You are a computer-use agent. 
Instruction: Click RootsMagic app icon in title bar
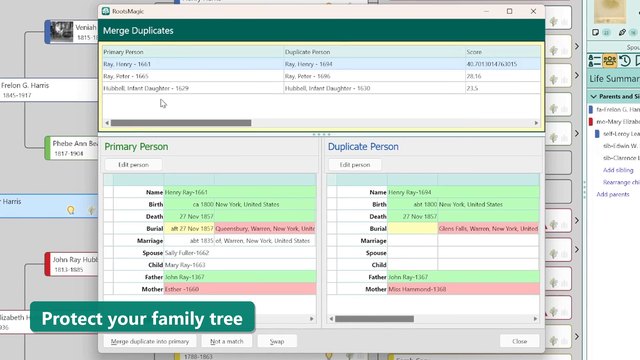pyautogui.click(x=106, y=11)
